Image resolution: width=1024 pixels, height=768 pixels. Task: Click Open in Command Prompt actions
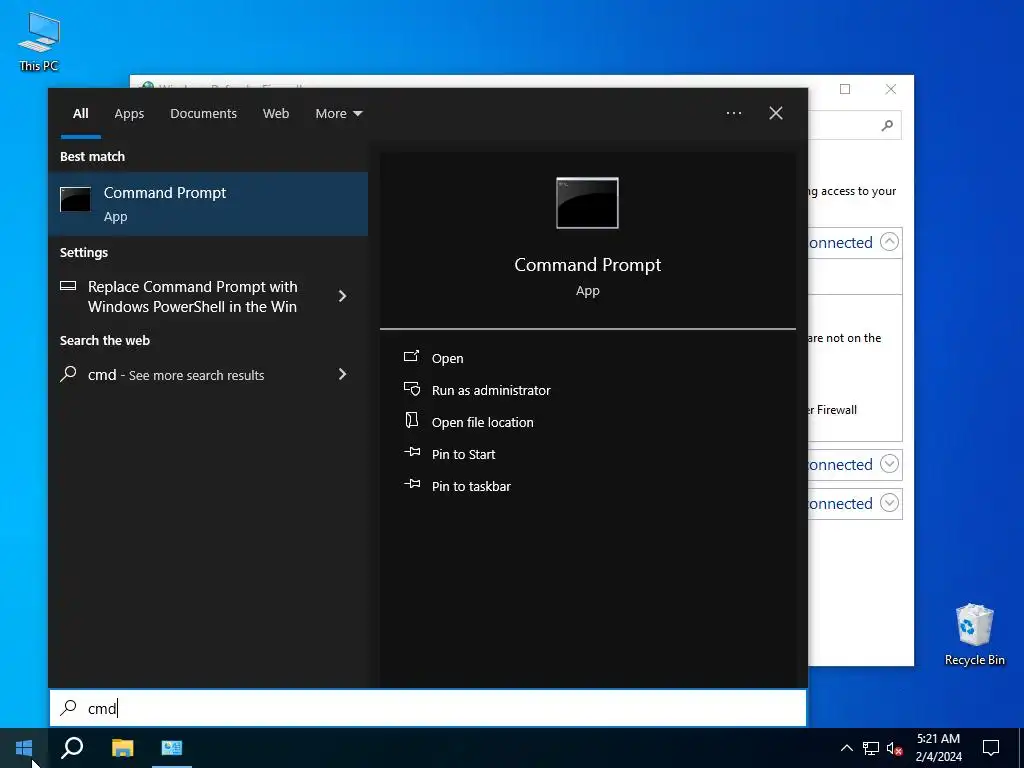point(447,359)
